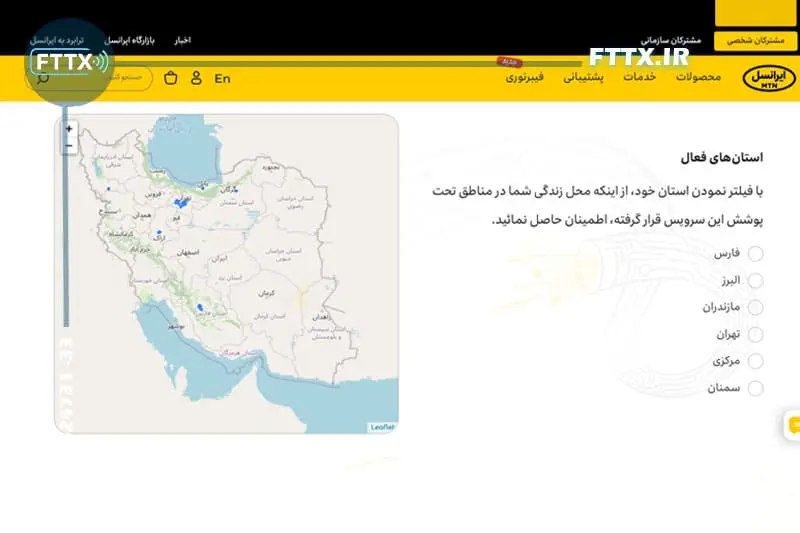
Task: Open the ترابرد به ایرانسل link
Action: pos(57,40)
